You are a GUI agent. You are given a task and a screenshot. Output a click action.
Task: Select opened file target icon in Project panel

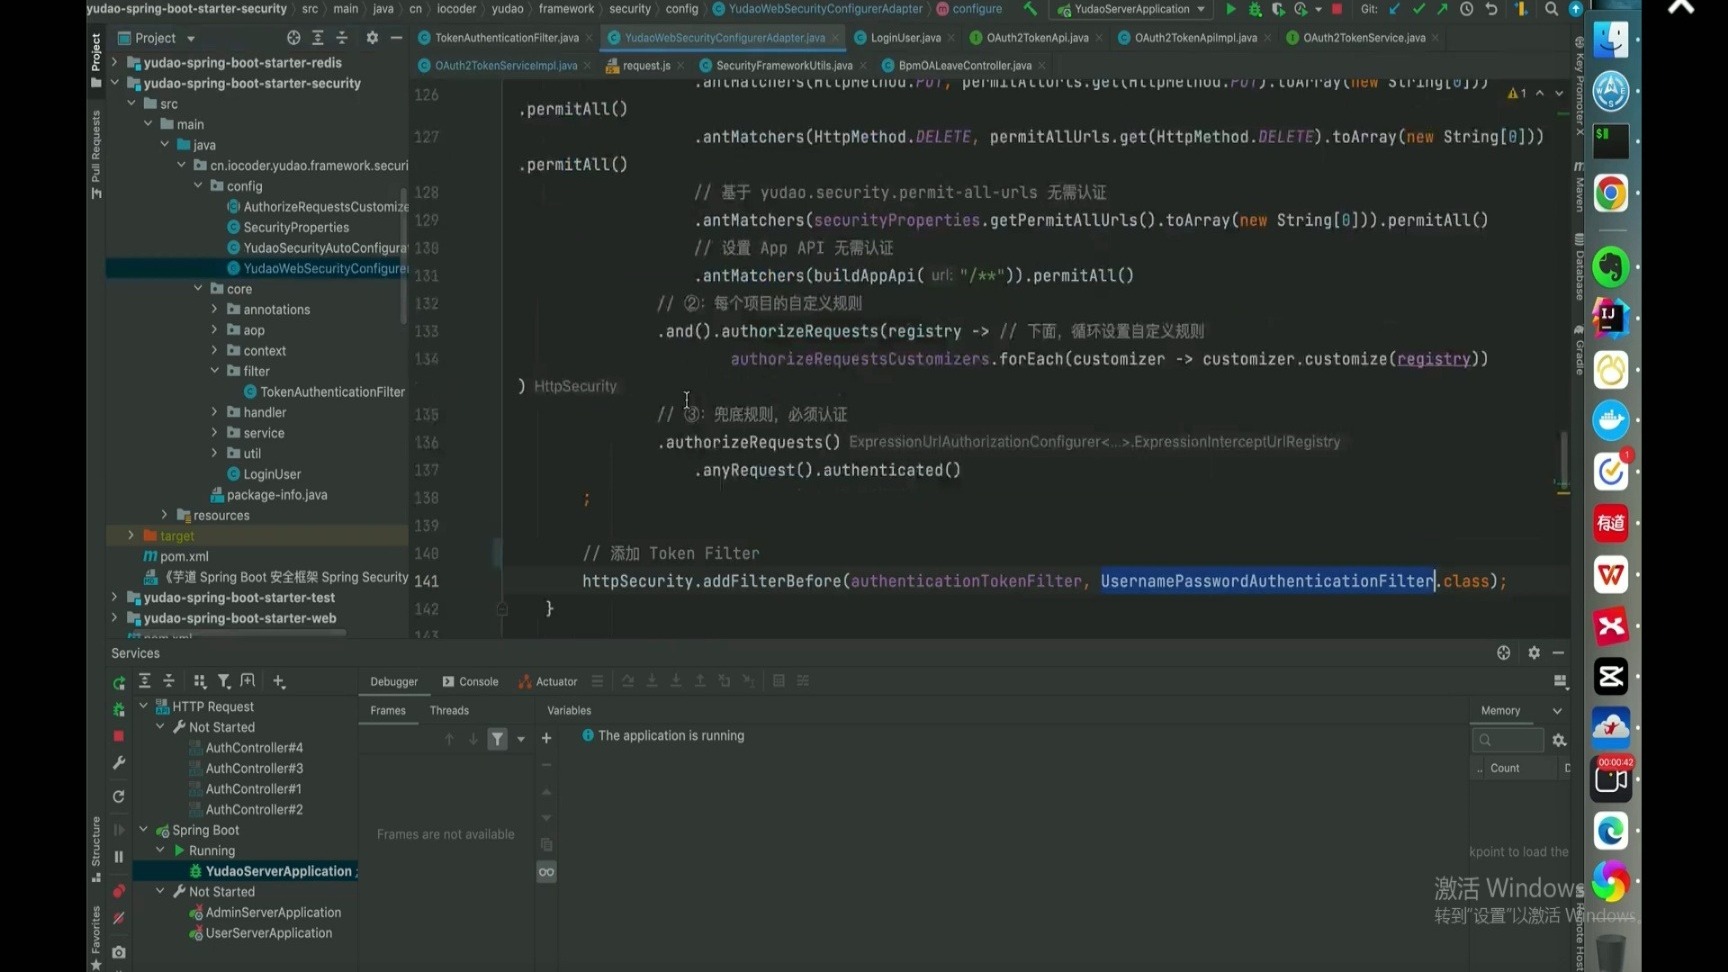(x=293, y=38)
